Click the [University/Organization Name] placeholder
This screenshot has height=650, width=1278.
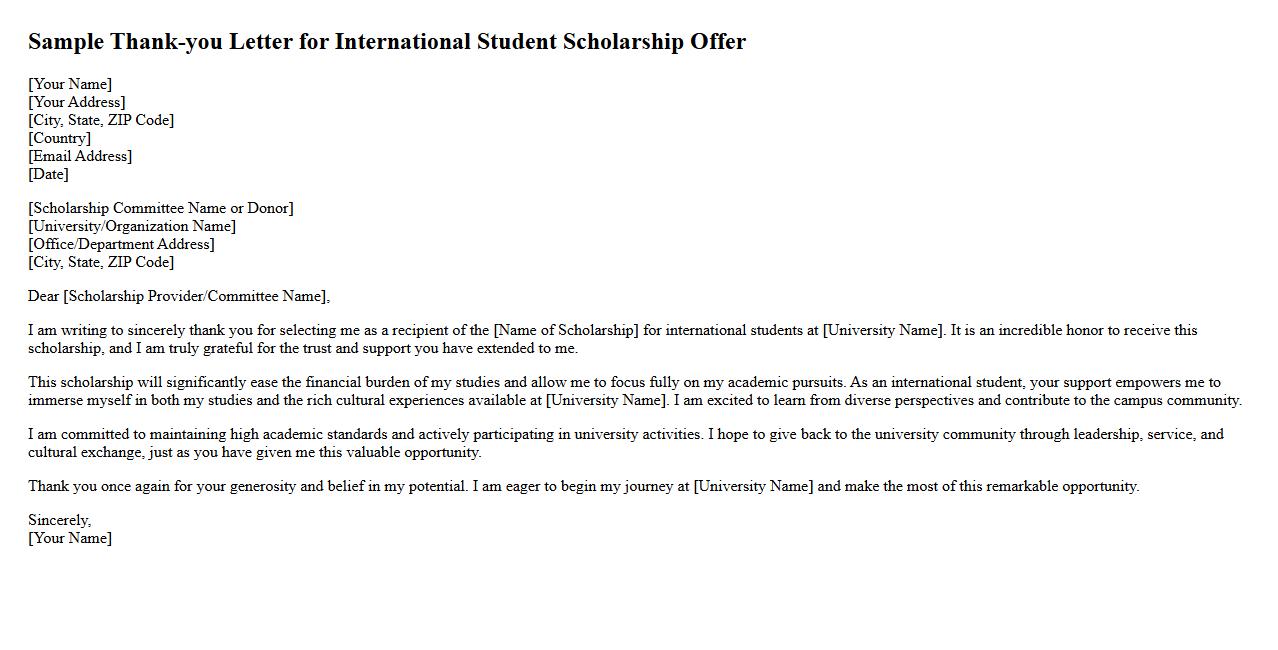coord(132,226)
